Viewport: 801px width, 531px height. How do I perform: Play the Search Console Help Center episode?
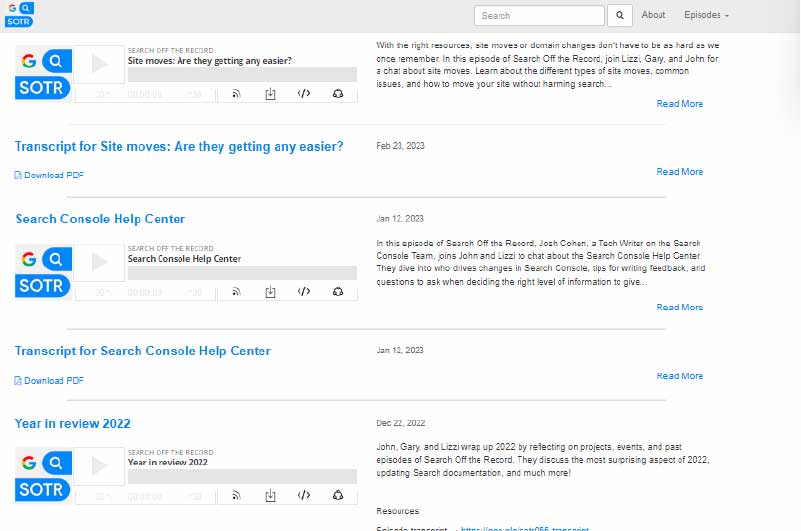tap(100, 262)
